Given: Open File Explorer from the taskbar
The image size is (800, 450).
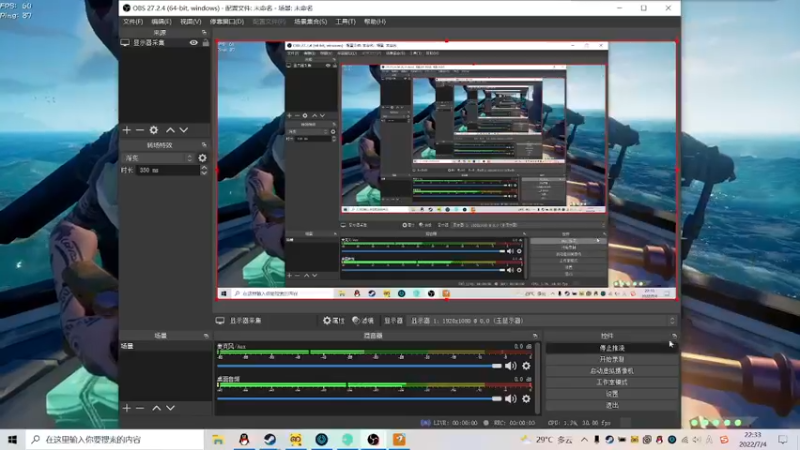Looking at the screenshot, I should [218, 439].
